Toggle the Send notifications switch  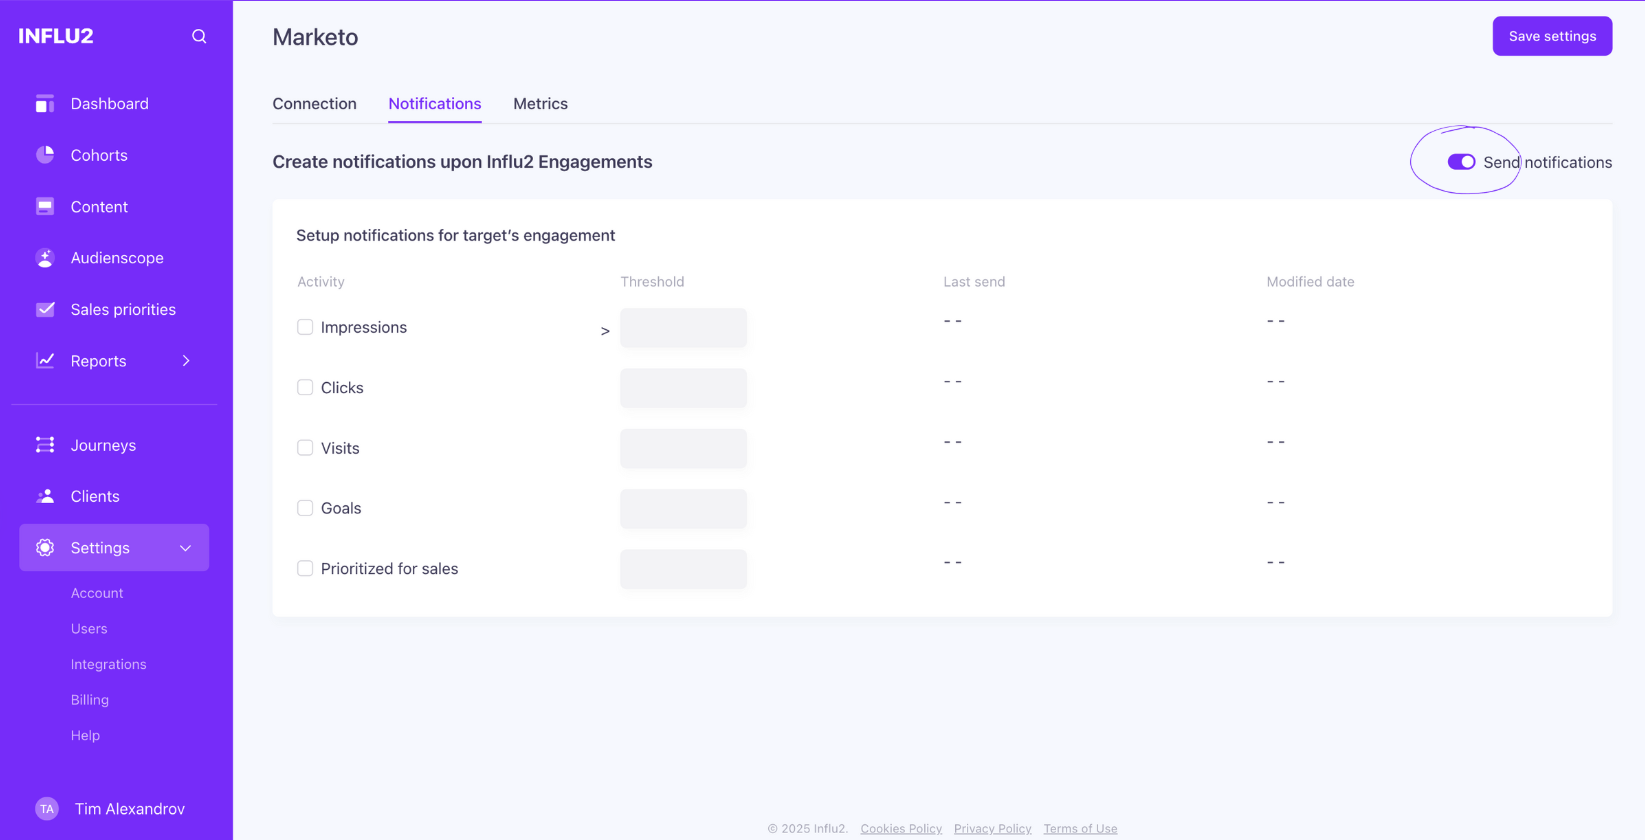click(1461, 162)
